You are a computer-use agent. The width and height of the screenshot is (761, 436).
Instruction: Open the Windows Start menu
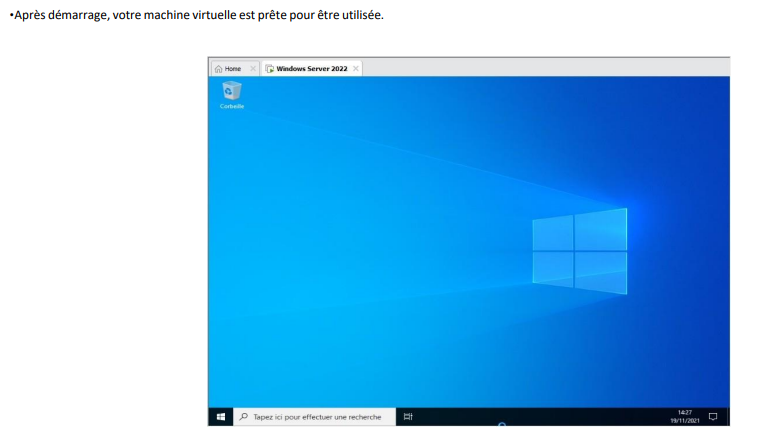click(x=221, y=417)
